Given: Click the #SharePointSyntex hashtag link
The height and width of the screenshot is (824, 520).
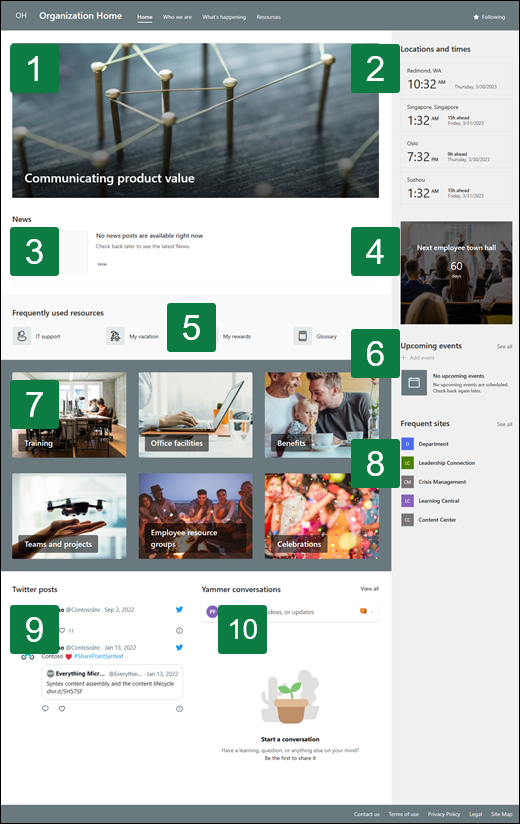Looking at the screenshot, I should point(99,656).
